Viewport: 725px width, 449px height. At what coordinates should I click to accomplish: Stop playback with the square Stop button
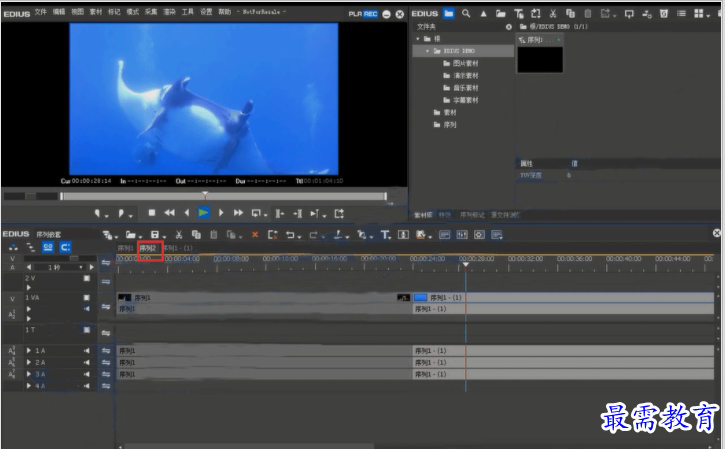click(x=152, y=213)
